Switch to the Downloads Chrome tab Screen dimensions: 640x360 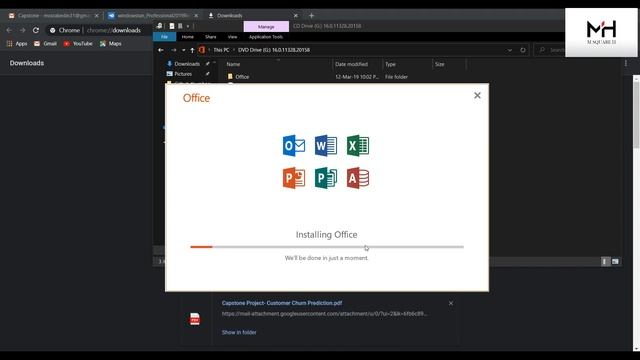tap(253, 16)
